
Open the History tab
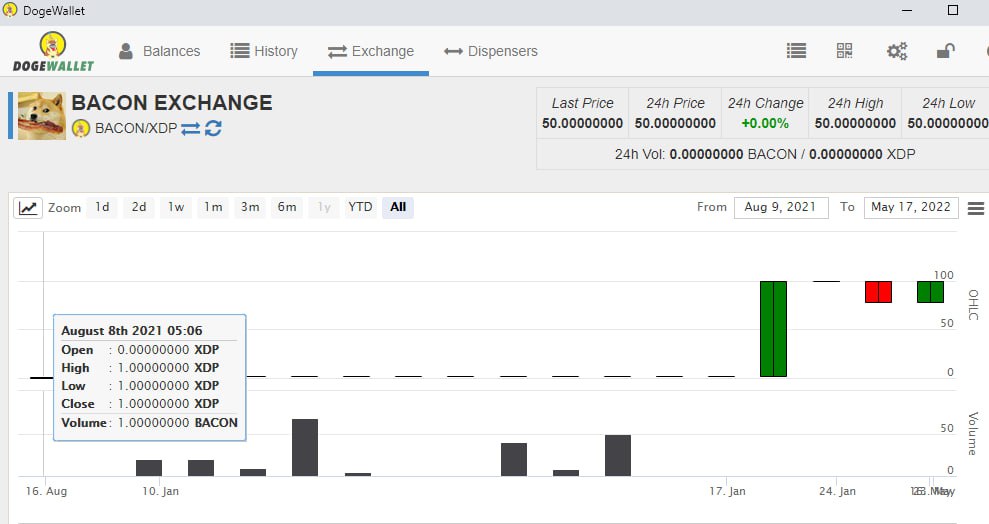[264, 51]
